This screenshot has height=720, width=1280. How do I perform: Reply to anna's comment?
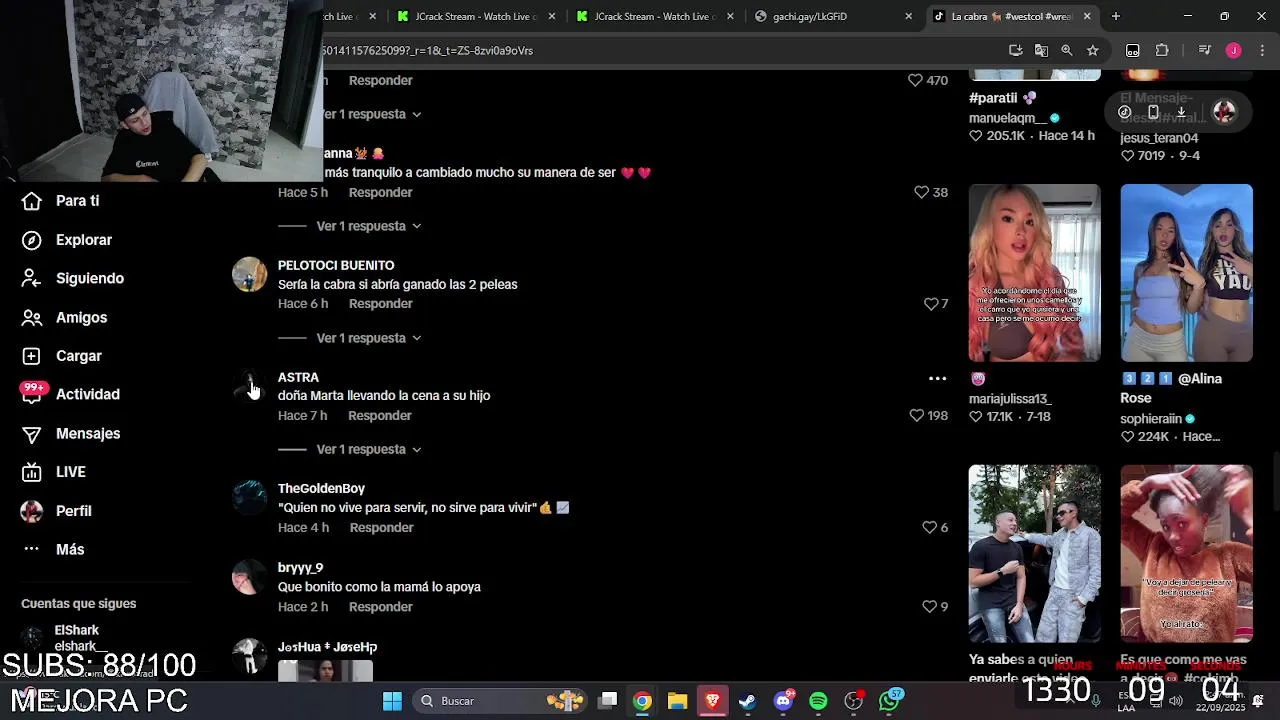(x=380, y=192)
